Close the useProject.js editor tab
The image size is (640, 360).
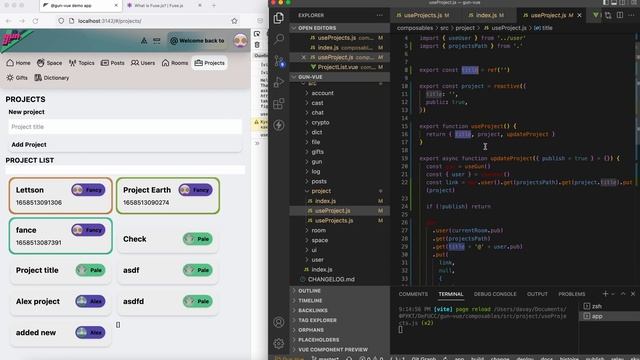tap(579, 15)
